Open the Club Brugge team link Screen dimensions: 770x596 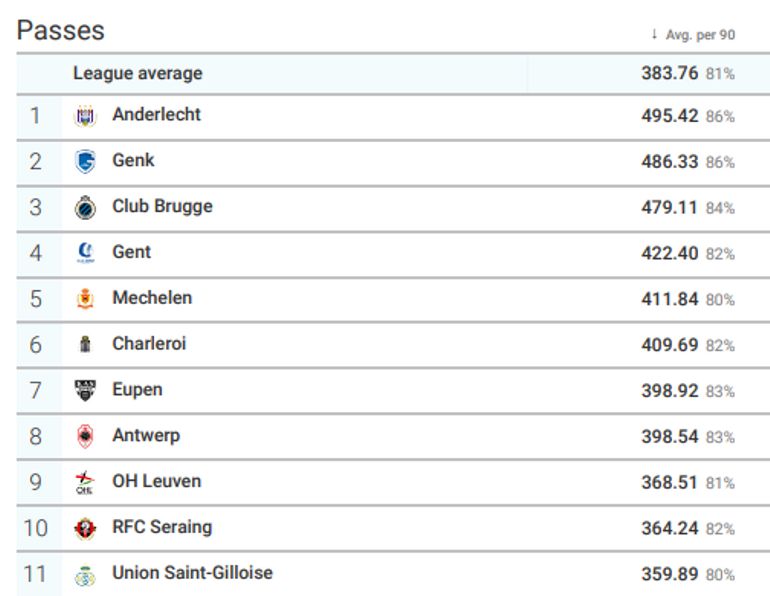(x=162, y=207)
